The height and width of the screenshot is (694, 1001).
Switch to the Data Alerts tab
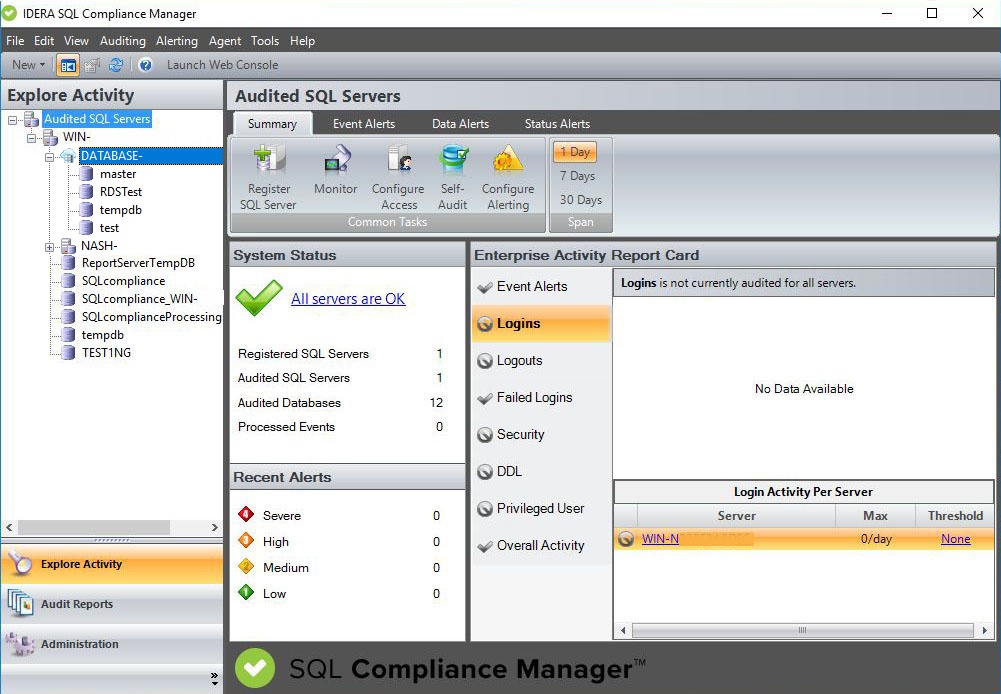[x=460, y=124]
